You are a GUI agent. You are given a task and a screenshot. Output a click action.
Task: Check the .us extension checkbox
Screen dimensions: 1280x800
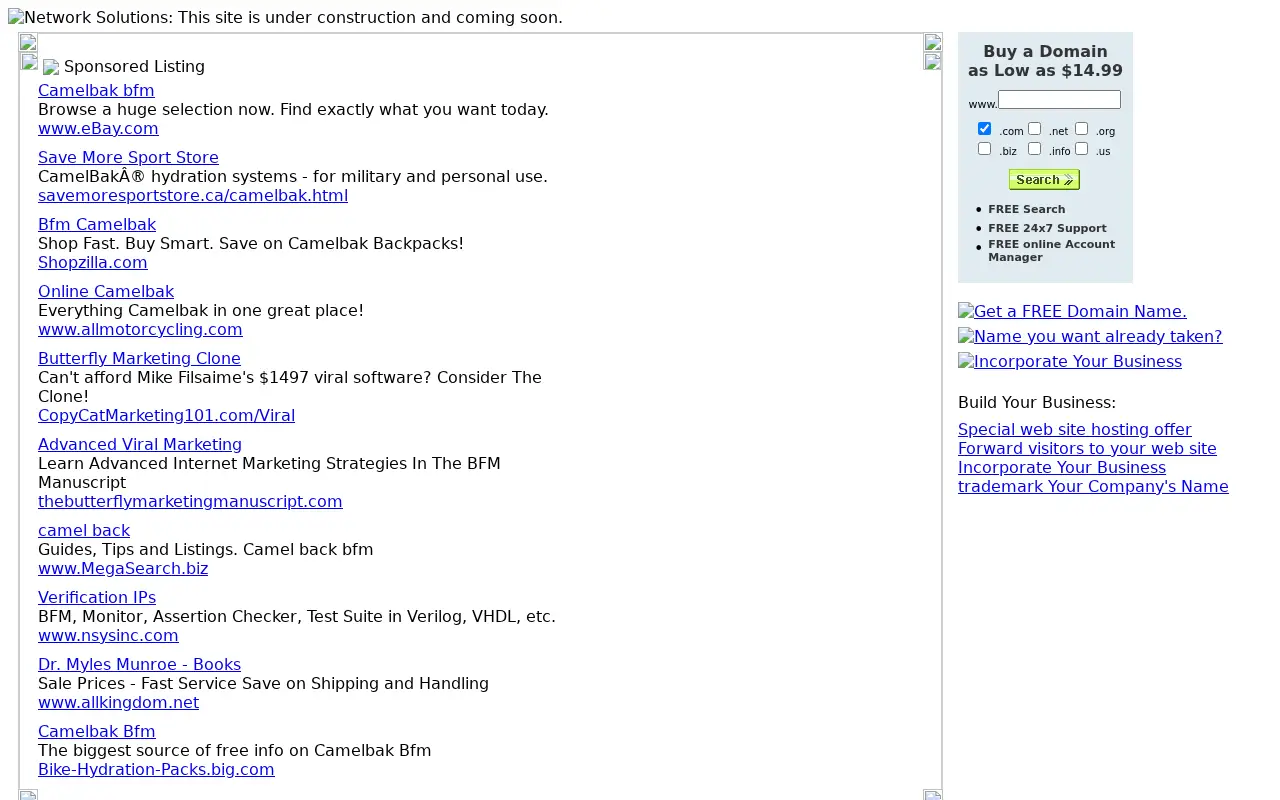[1081, 149]
